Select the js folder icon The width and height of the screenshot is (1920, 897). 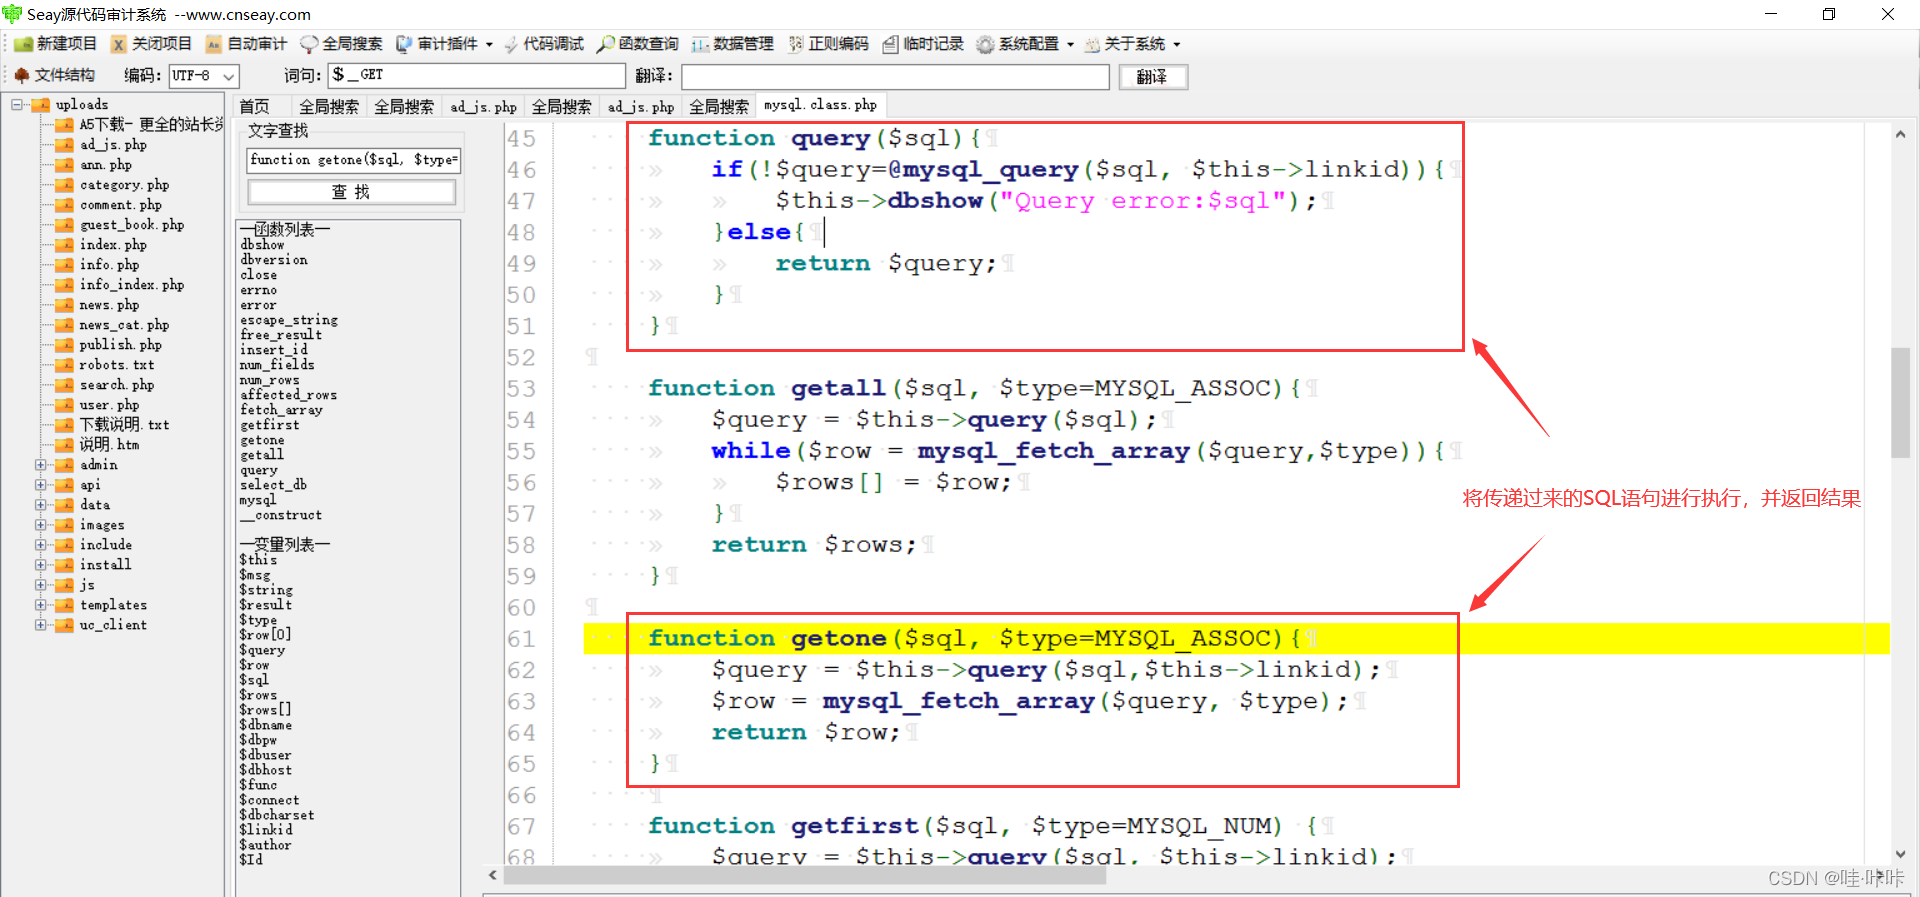[x=64, y=585]
